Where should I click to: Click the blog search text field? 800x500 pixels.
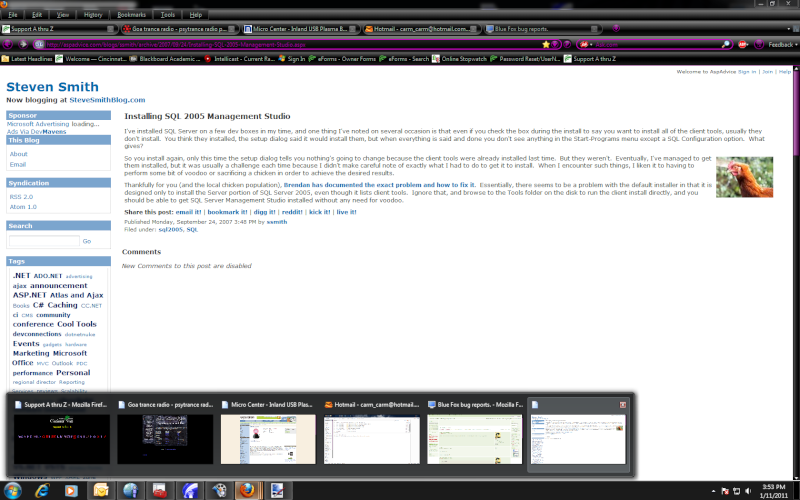pos(44,241)
